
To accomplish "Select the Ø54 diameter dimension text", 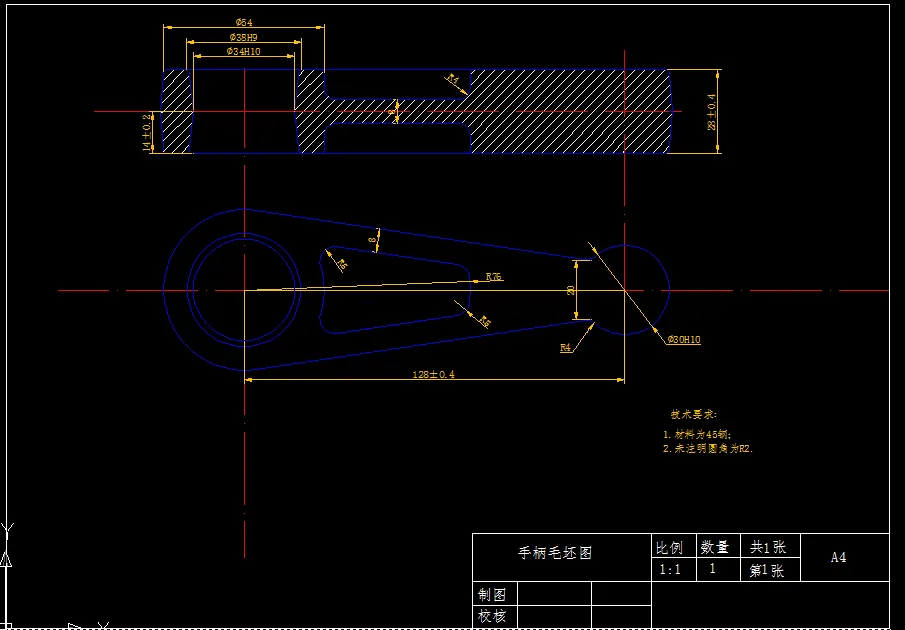I will click(x=244, y=22).
